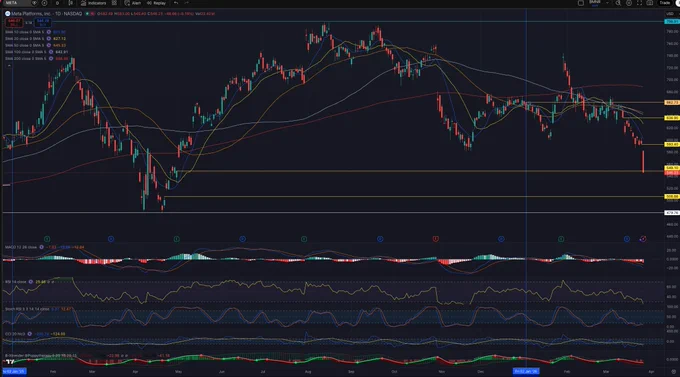Click the SMA 50 legend icon

49,45
